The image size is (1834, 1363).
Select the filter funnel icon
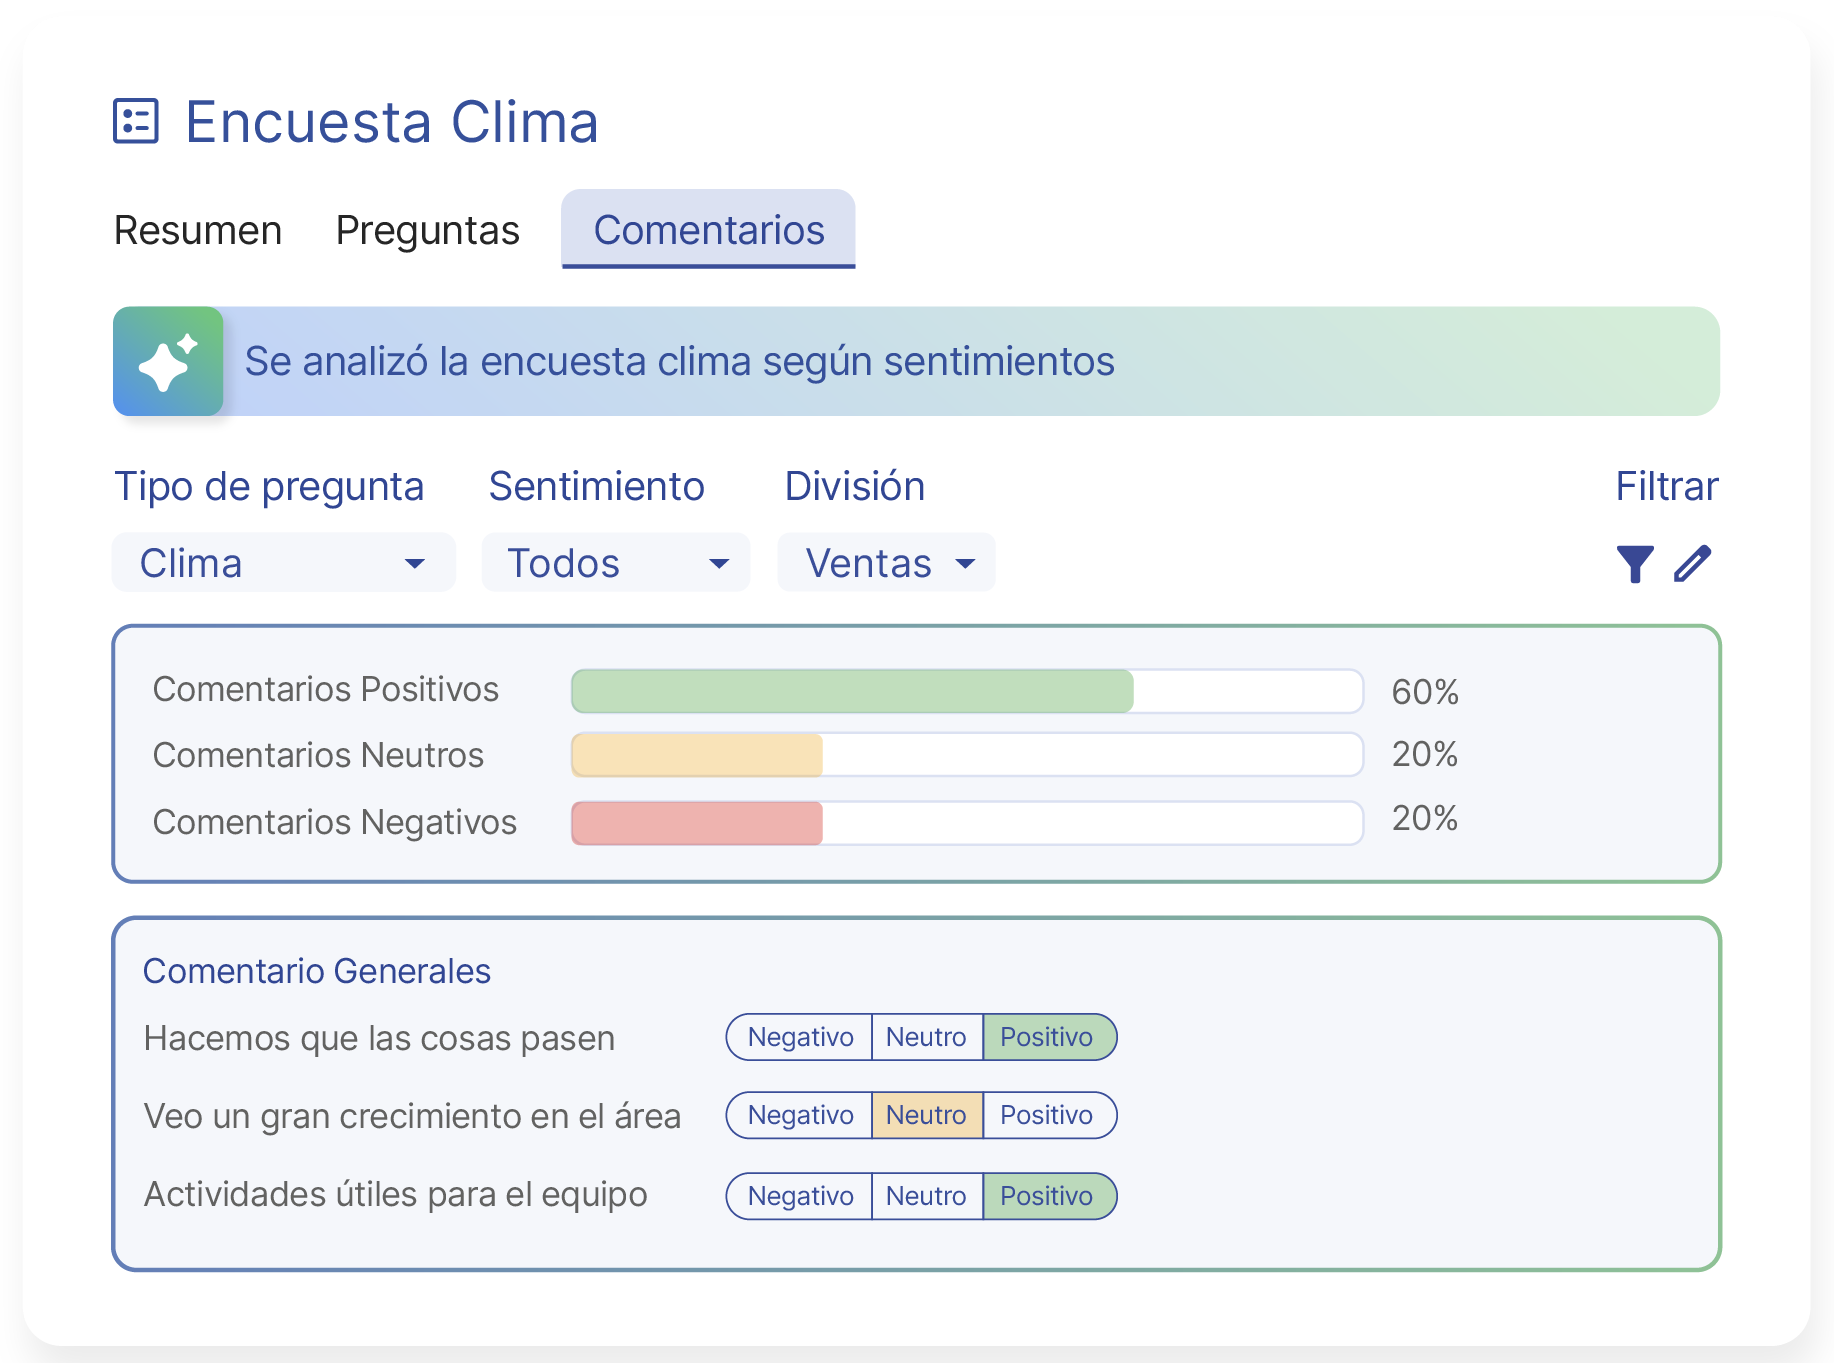pos(1634,563)
